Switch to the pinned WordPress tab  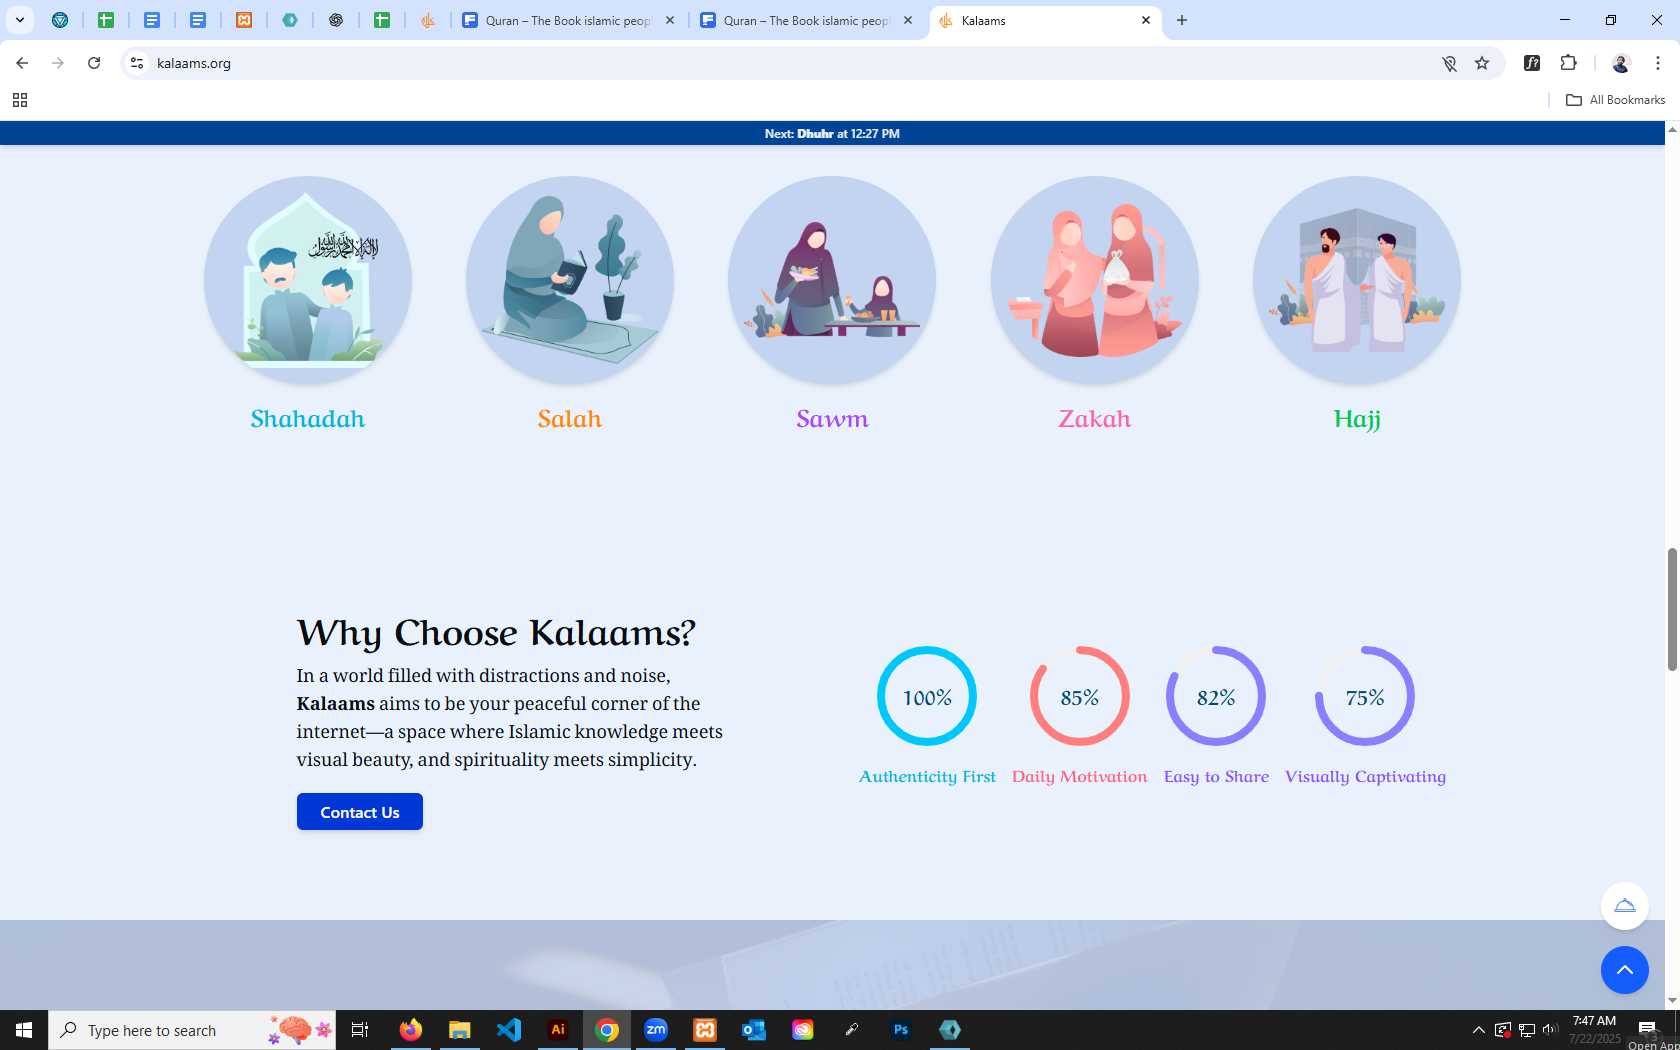point(60,20)
